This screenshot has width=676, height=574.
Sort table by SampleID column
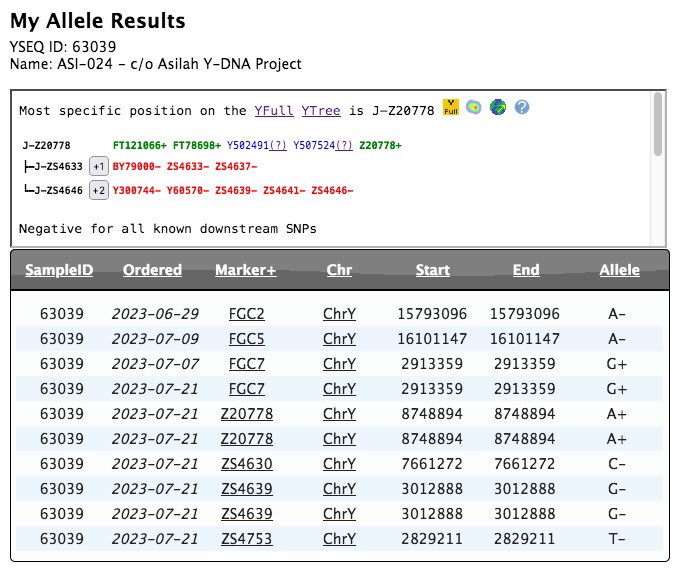click(59, 270)
